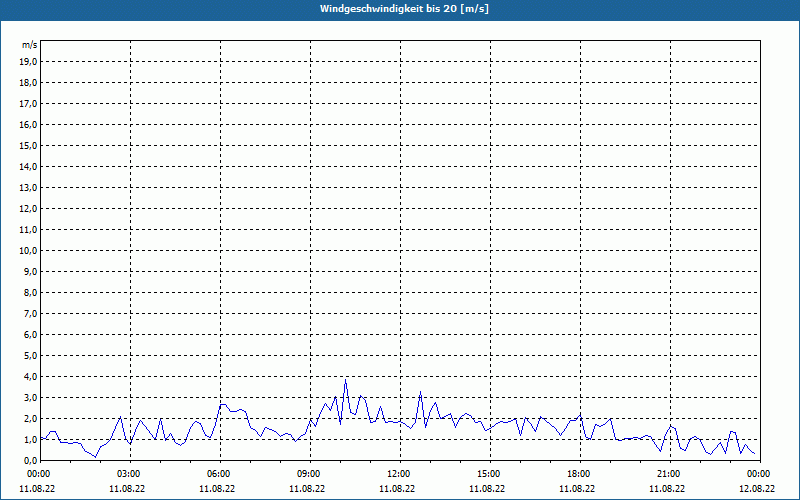This screenshot has width=800, height=500.
Task: Click the "18,0" y-axis label
Action: click(28, 83)
